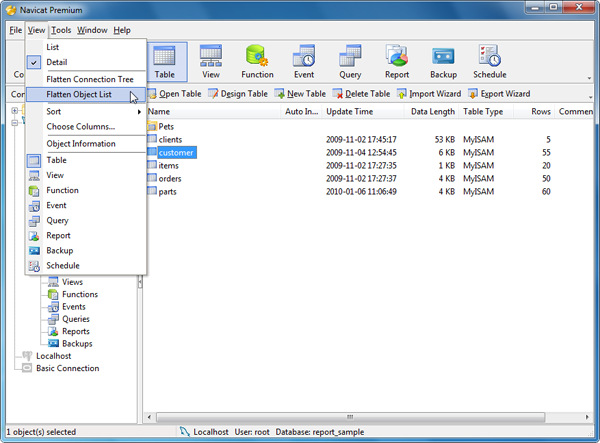Select Flatten Connection Tree option
This screenshot has height=443, width=600.
(x=86, y=79)
